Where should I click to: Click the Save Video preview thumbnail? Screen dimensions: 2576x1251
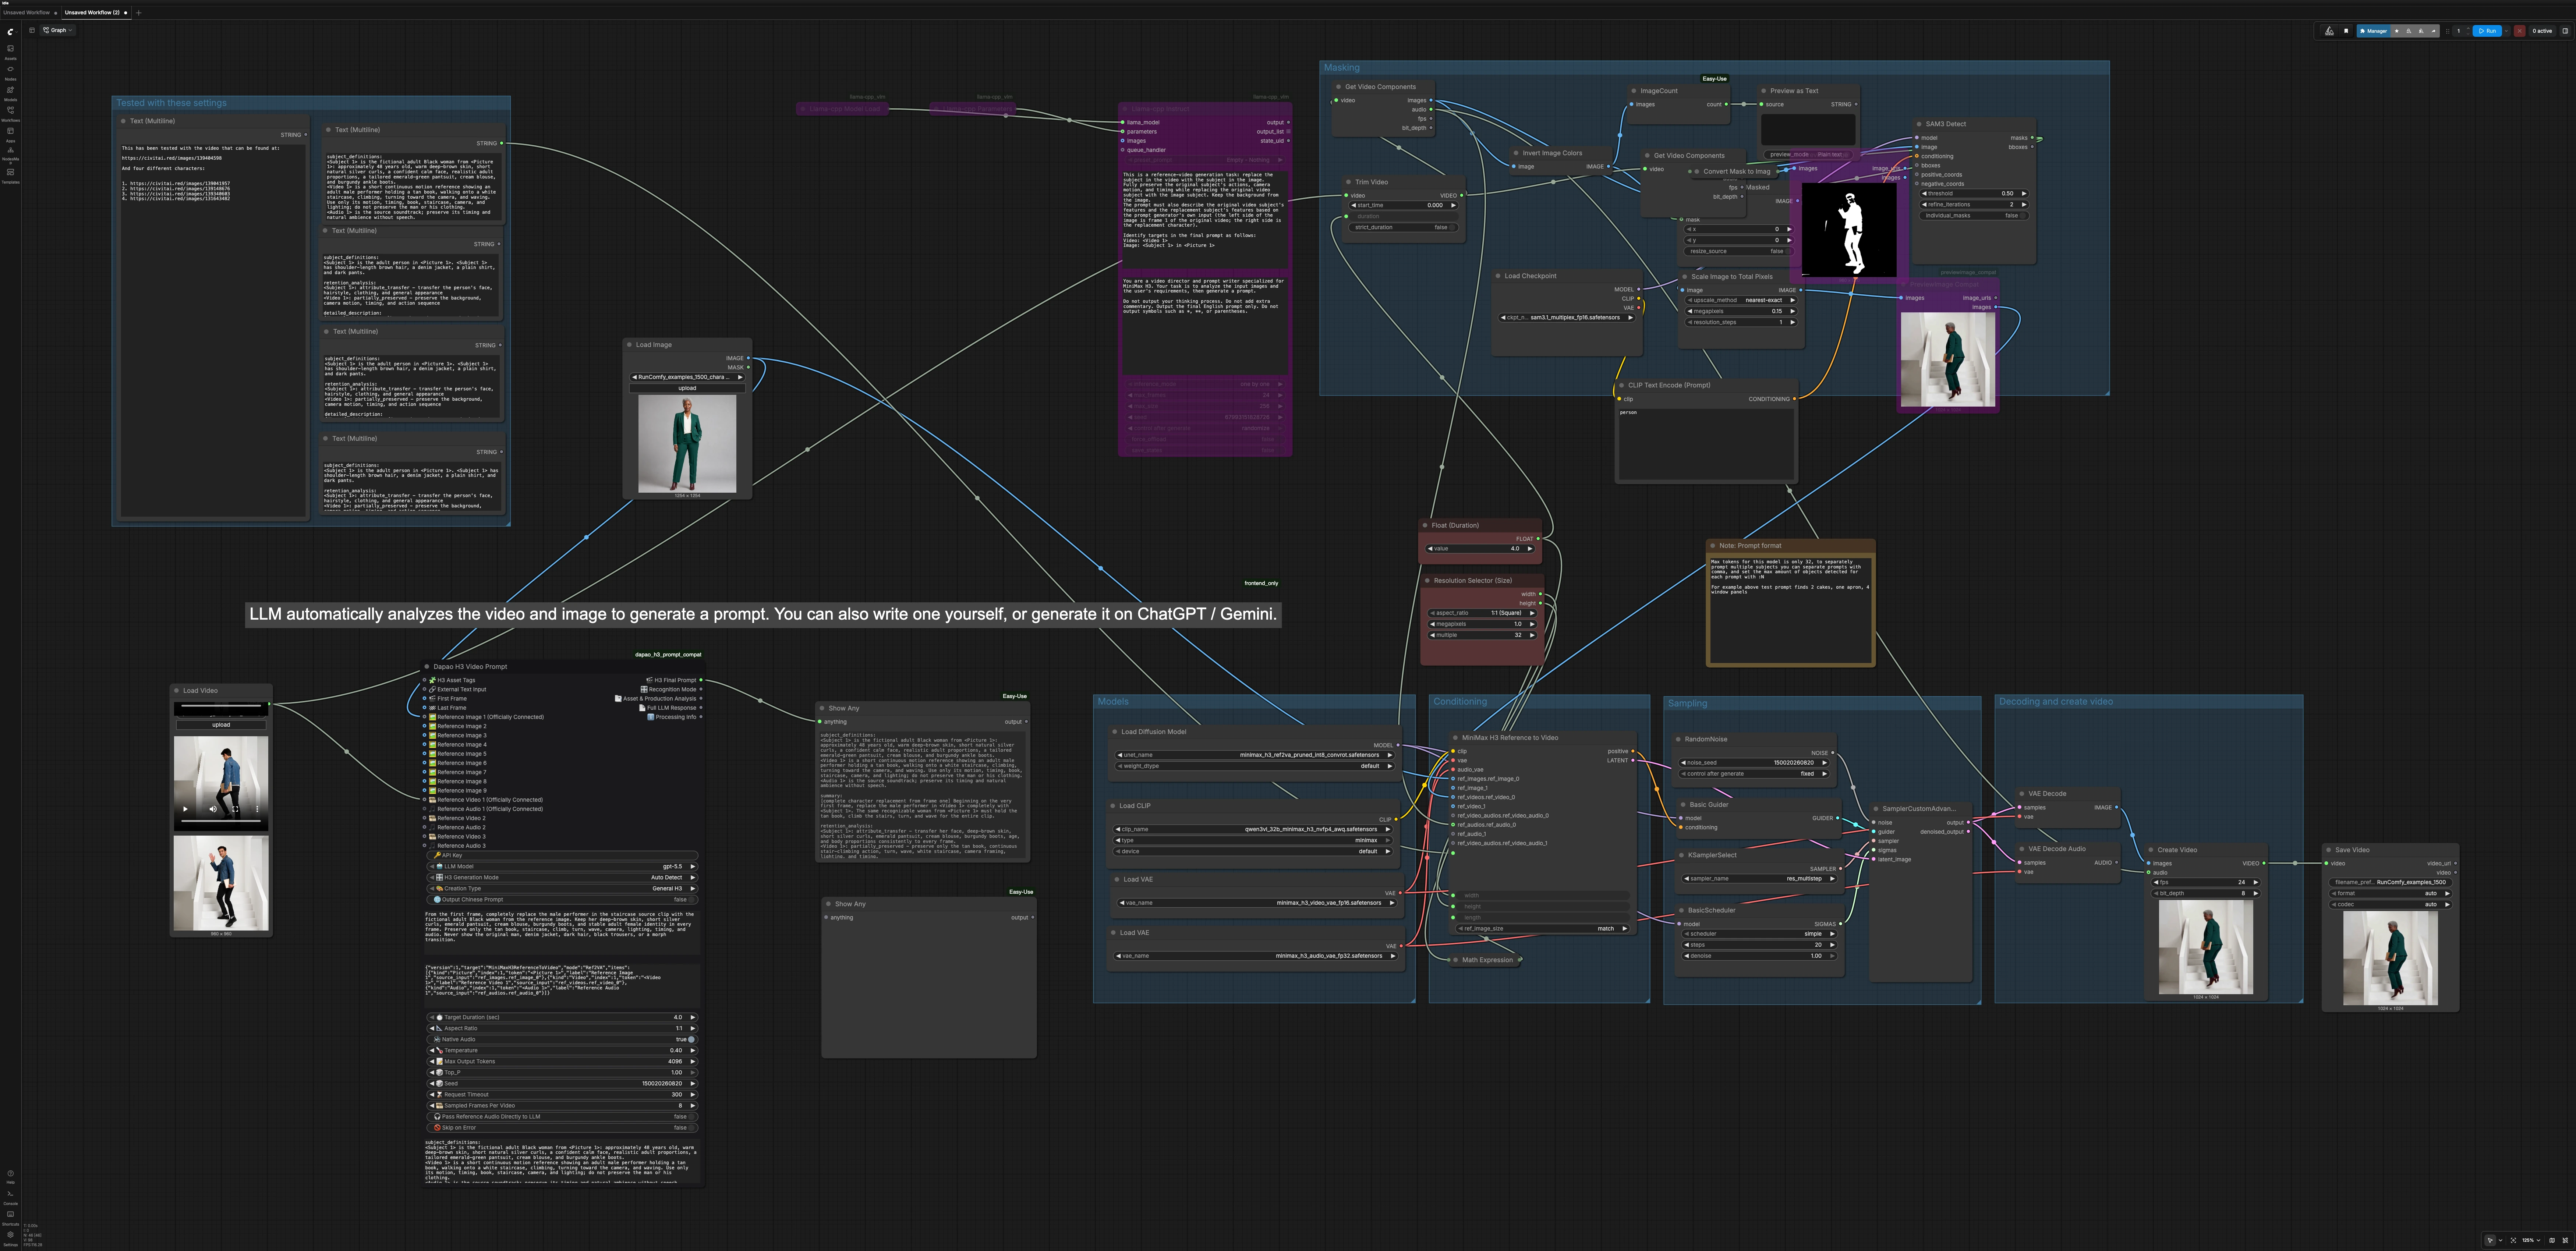pyautogui.click(x=2390, y=958)
